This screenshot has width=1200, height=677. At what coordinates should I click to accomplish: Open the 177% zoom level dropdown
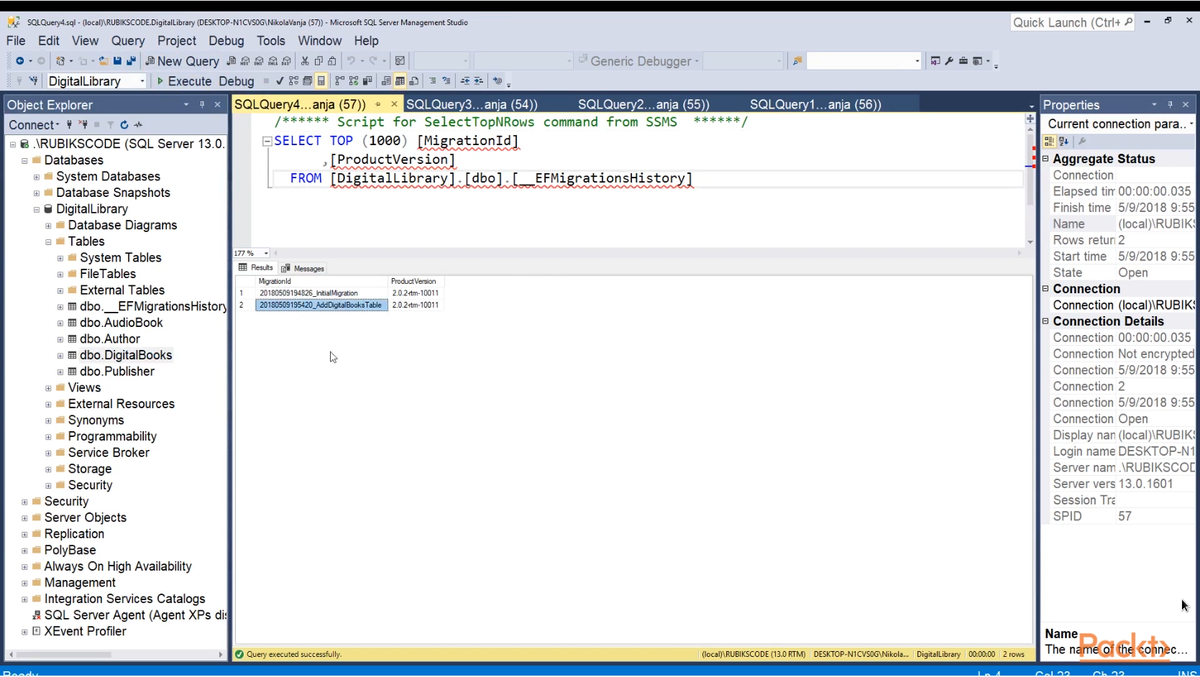[266, 254]
